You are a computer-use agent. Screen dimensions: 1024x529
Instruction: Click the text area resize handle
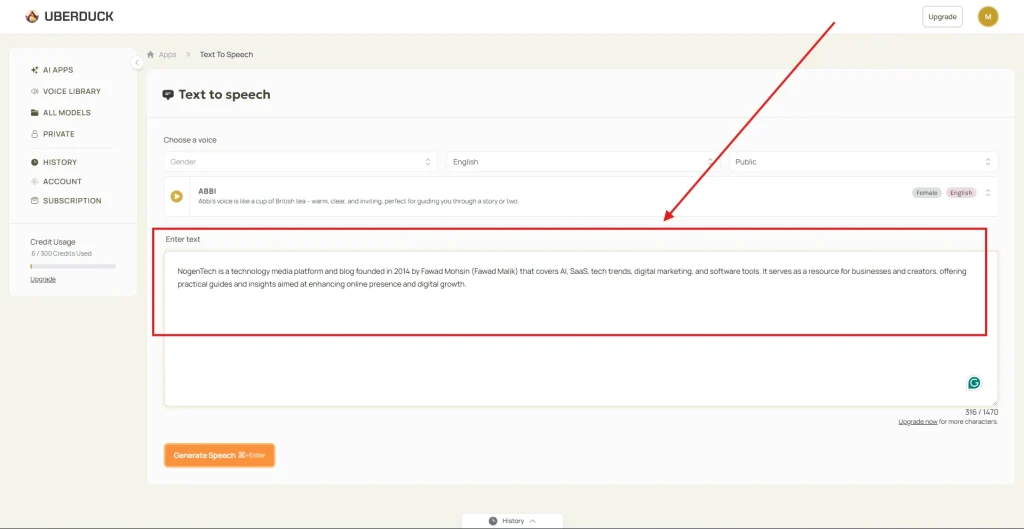click(x=995, y=403)
